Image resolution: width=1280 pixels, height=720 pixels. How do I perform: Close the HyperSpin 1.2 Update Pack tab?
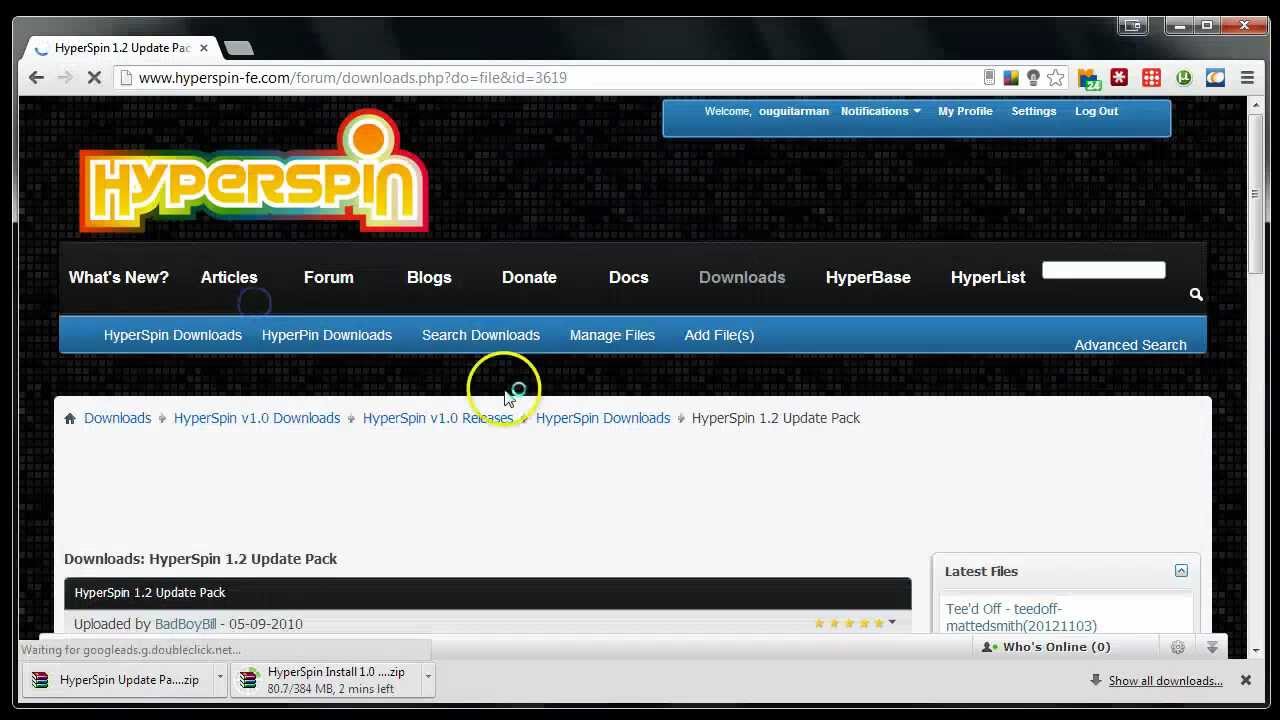(204, 47)
